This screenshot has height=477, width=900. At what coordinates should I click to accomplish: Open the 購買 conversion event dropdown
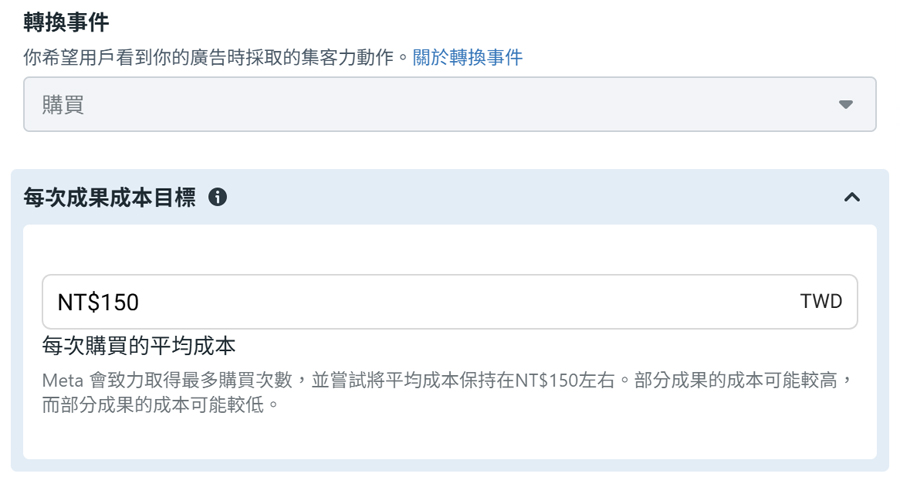tap(449, 104)
